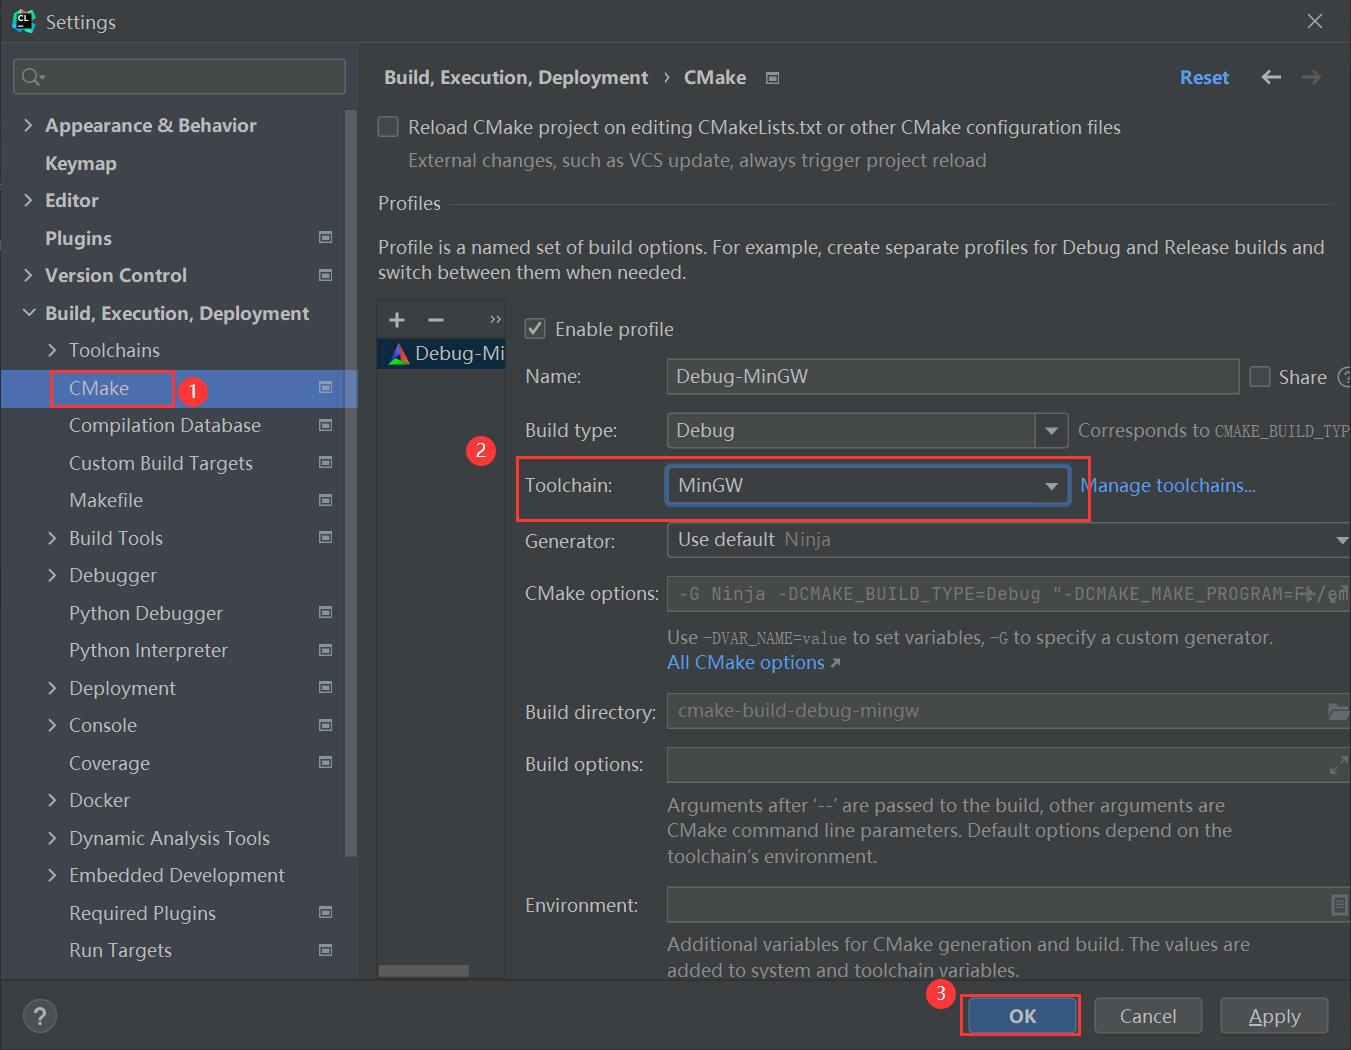Click project-scope icon next to Console
1351x1050 pixels.
tap(325, 725)
